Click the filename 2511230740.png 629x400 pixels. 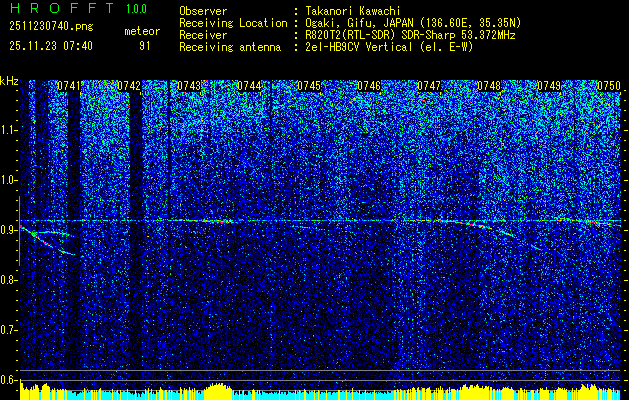click(x=51, y=27)
